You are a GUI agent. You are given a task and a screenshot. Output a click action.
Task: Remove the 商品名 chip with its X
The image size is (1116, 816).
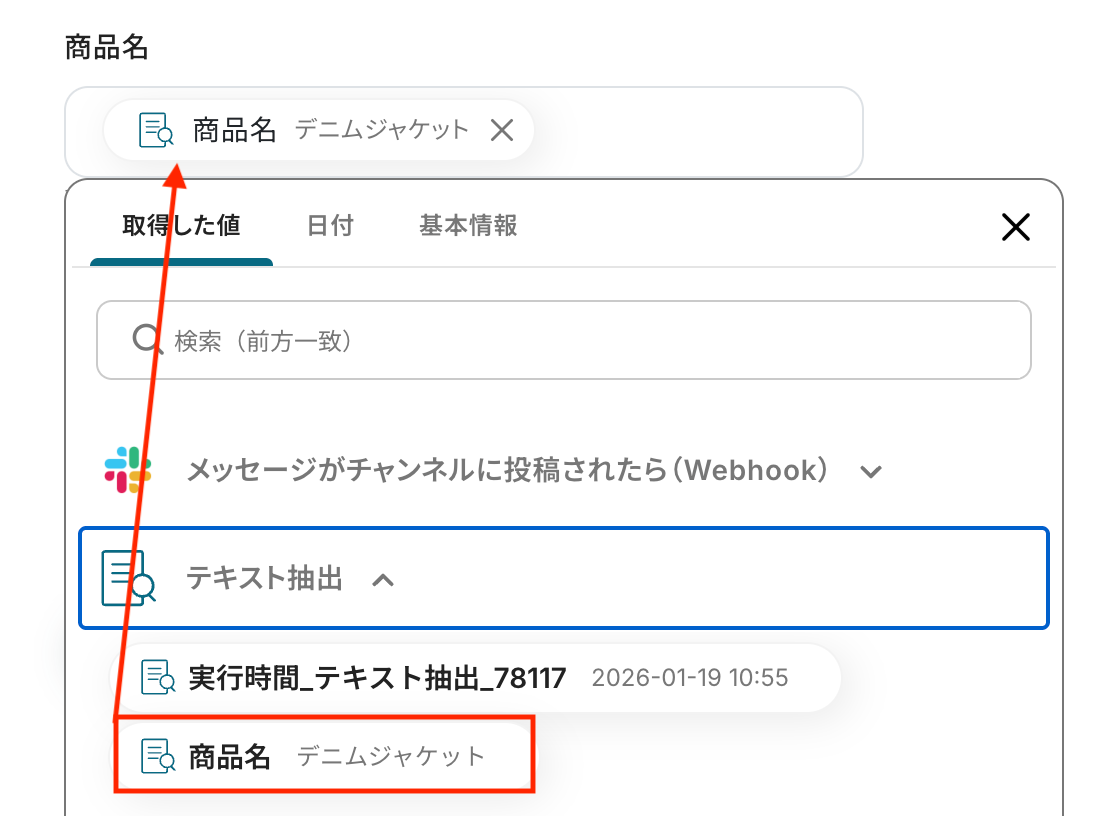coord(502,130)
